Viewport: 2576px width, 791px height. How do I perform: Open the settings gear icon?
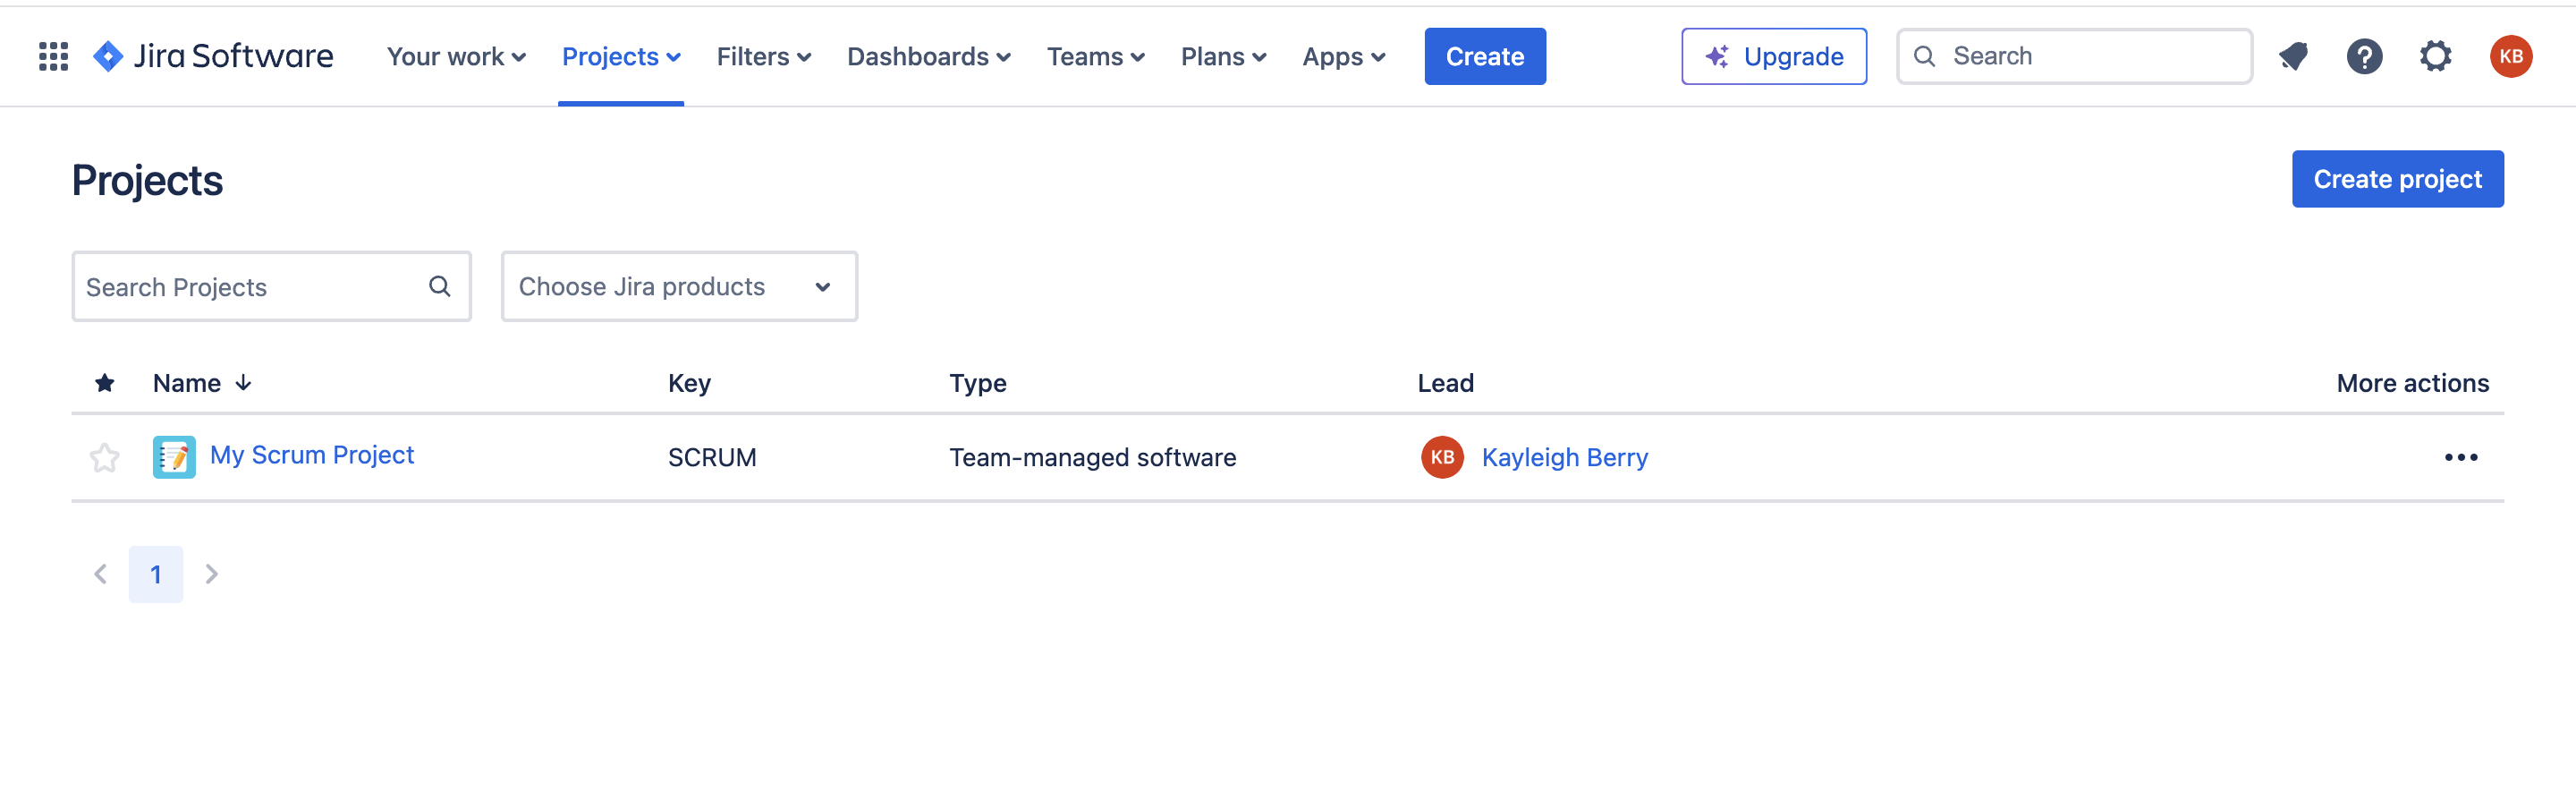click(x=2435, y=57)
